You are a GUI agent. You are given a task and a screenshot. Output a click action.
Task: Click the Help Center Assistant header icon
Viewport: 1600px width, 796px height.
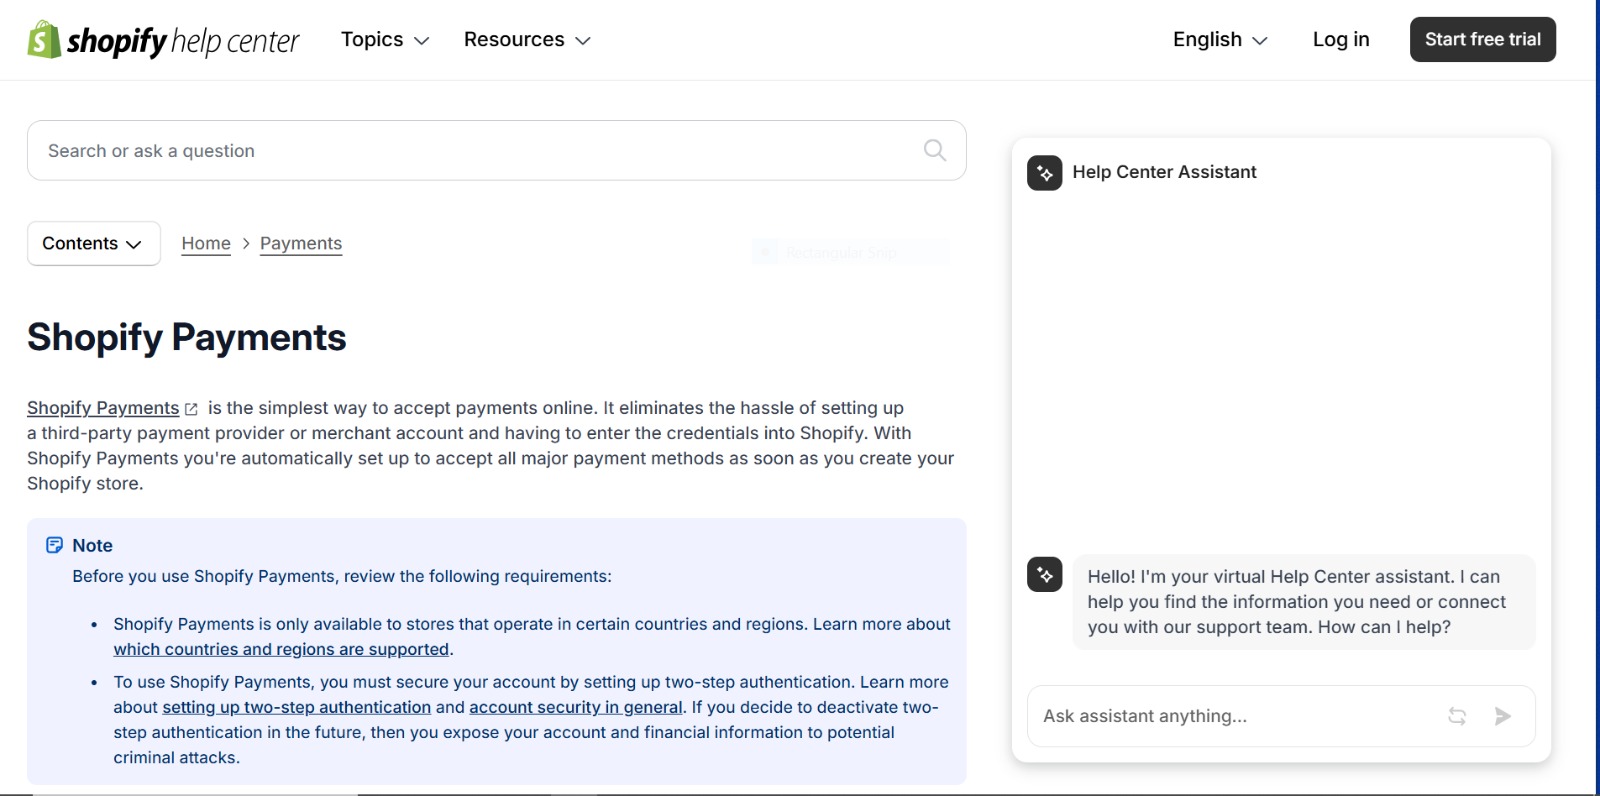(1044, 172)
